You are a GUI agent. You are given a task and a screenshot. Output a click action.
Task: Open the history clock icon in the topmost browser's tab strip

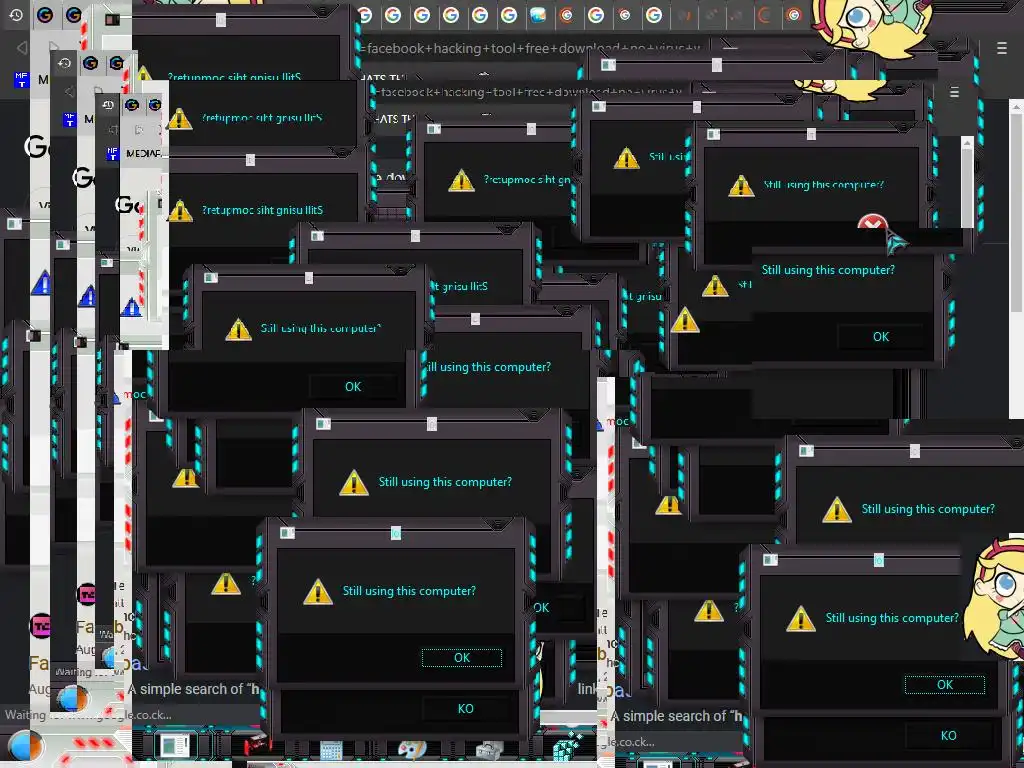coord(16,14)
